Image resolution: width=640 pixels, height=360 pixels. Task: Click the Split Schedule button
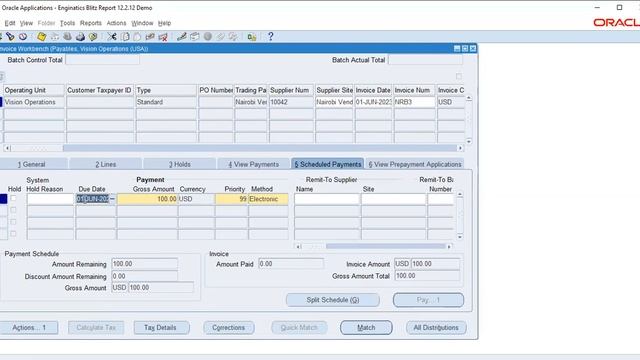click(x=333, y=300)
